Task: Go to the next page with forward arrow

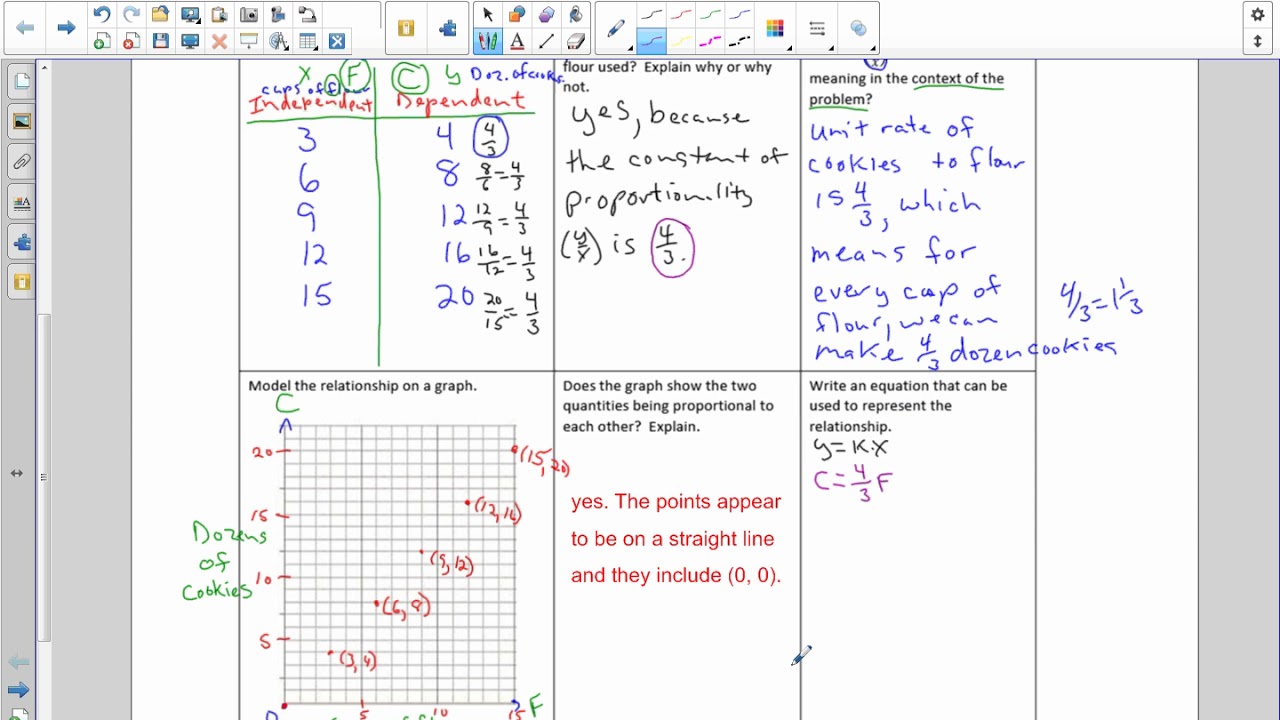Action: 66,28
